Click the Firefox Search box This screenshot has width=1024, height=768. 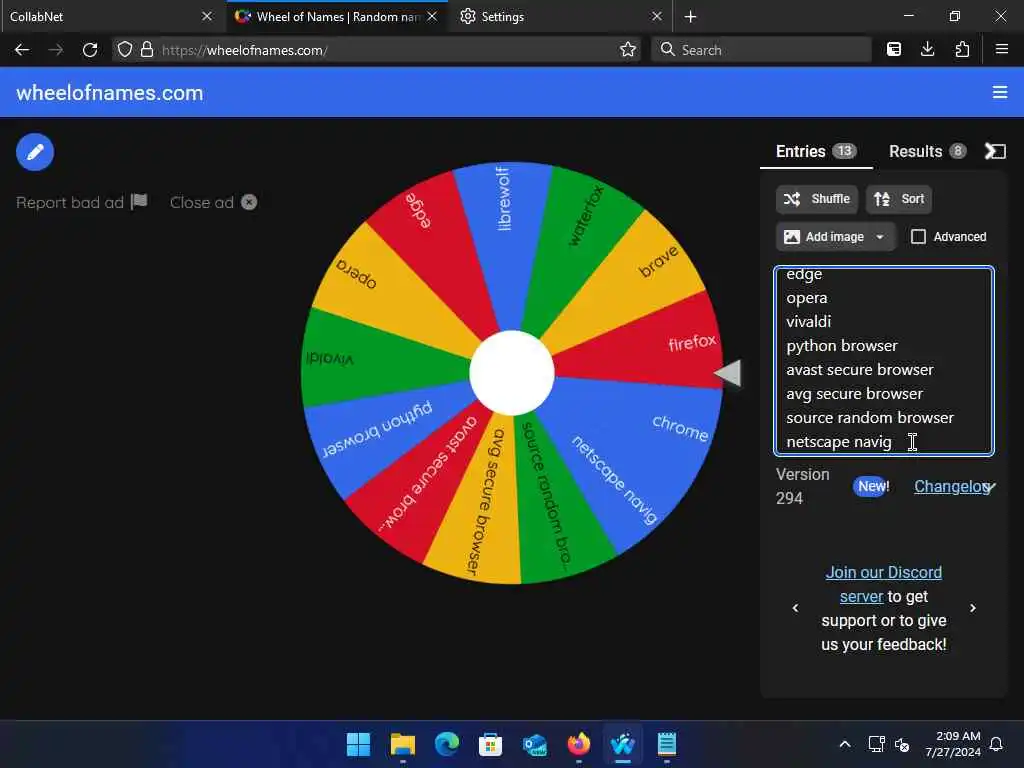[x=761, y=50]
